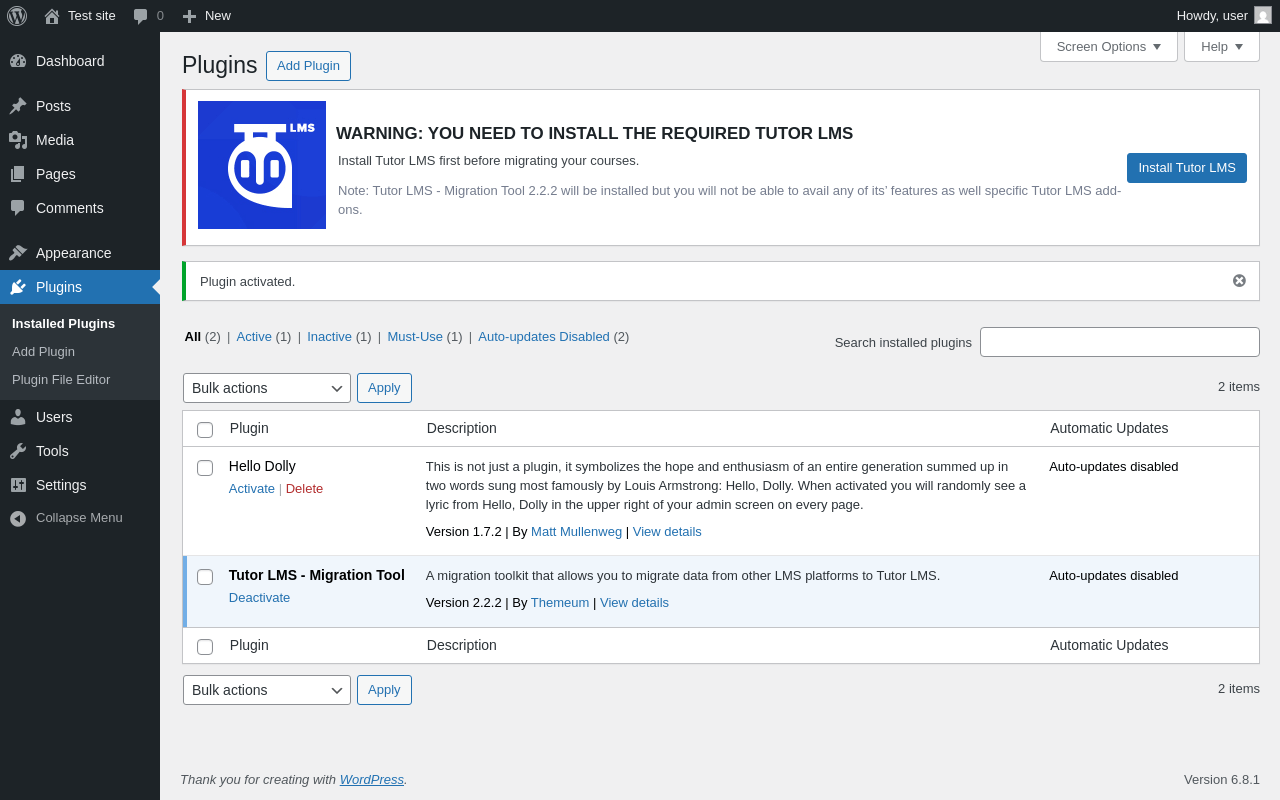Dismiss the Plugin activated notice
Image resolution: width=1280 pixels, height=800 pixels.
[1239, 281]
